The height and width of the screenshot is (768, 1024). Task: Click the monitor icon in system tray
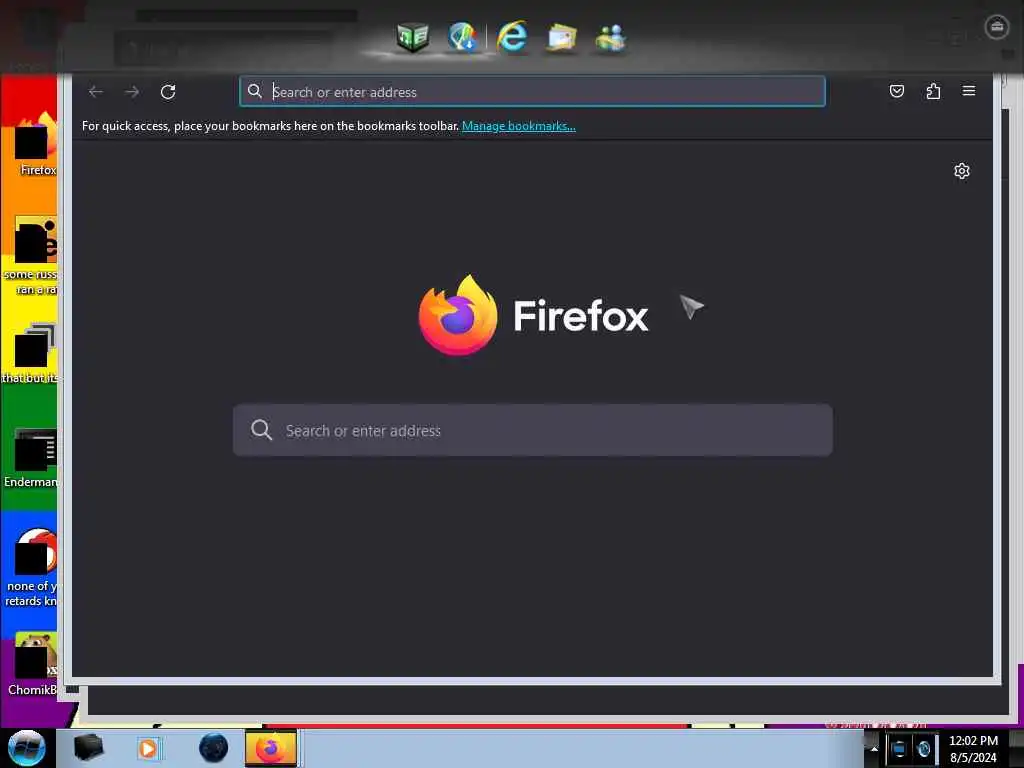899,749
